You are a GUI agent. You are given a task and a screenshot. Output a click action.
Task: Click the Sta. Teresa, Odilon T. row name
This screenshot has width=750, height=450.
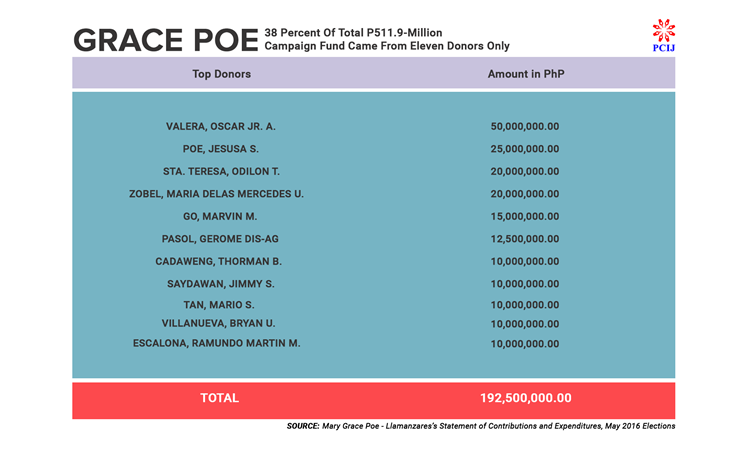click(221, 171)
